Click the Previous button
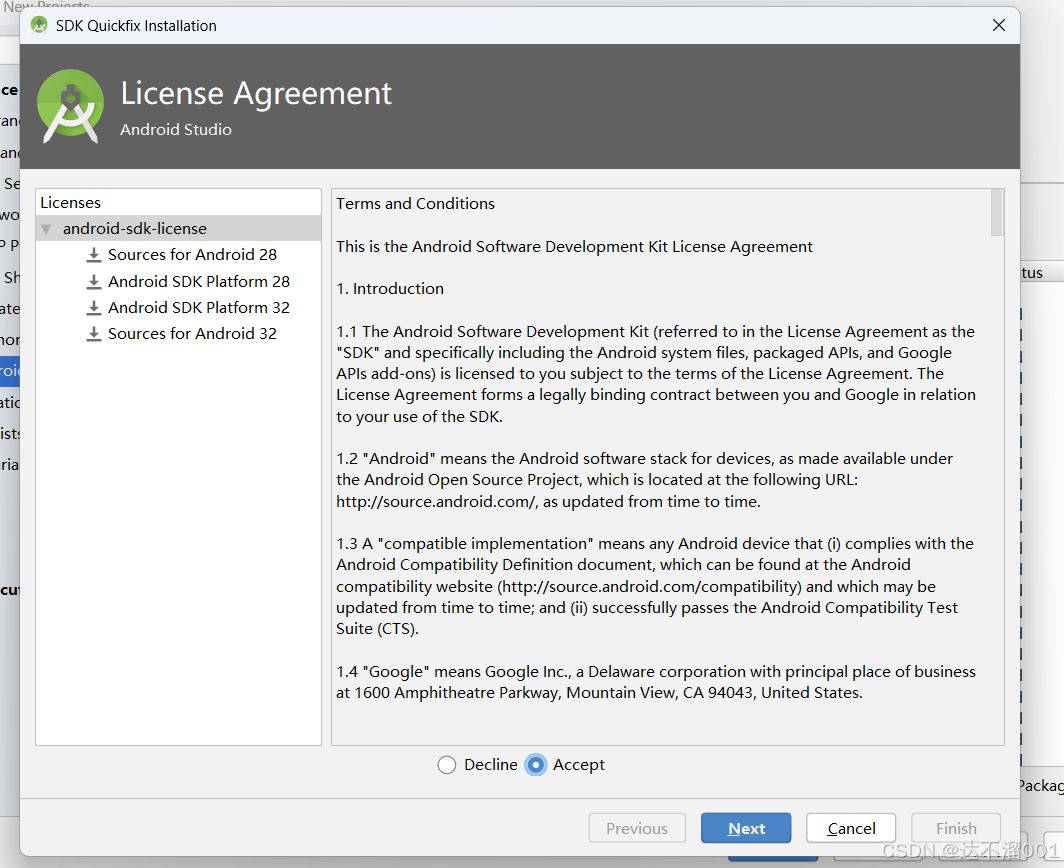Viewport: 1064px width, 868px height. [x=636, y=828]
